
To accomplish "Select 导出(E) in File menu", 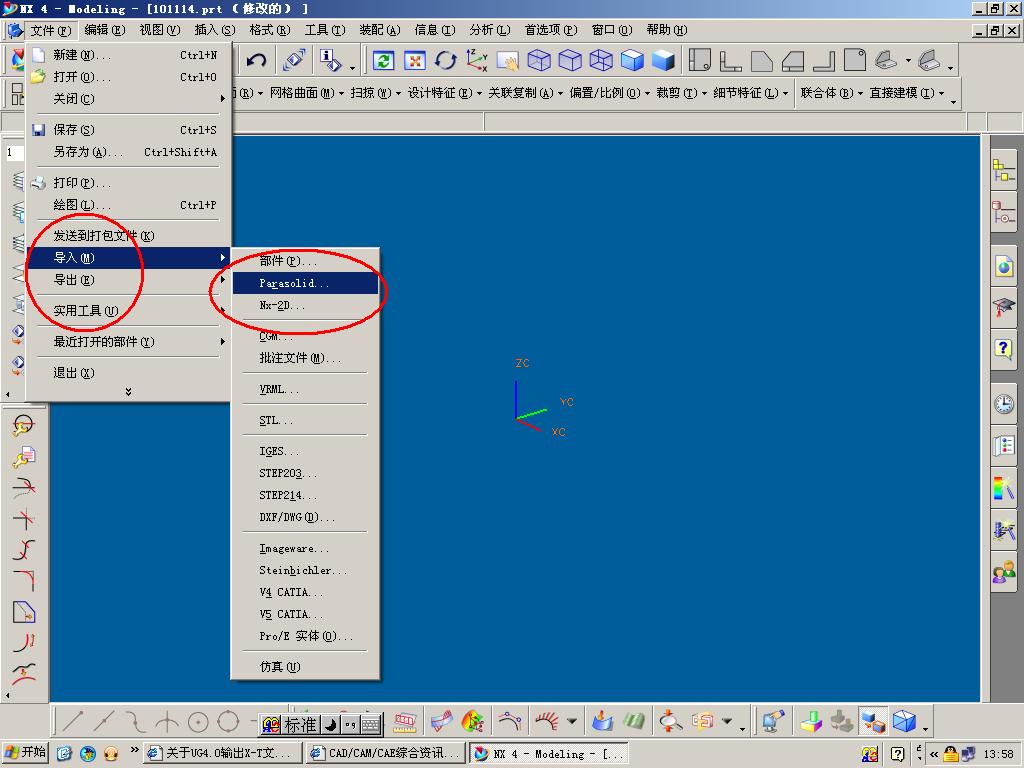I will click(128, 280).
